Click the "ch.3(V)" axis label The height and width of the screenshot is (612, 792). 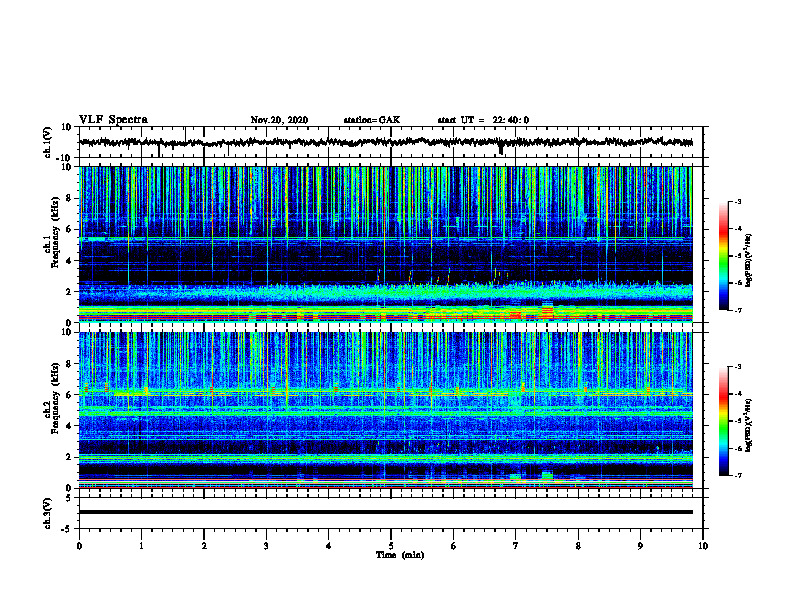(x=48, y=513)
